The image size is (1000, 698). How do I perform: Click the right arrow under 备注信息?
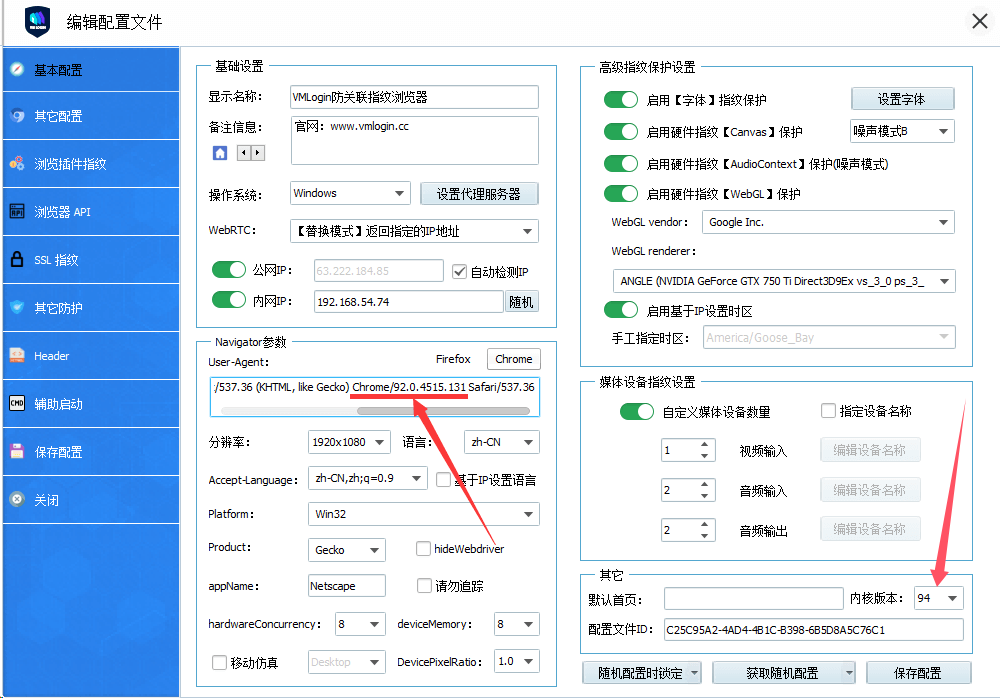(258, 153)
